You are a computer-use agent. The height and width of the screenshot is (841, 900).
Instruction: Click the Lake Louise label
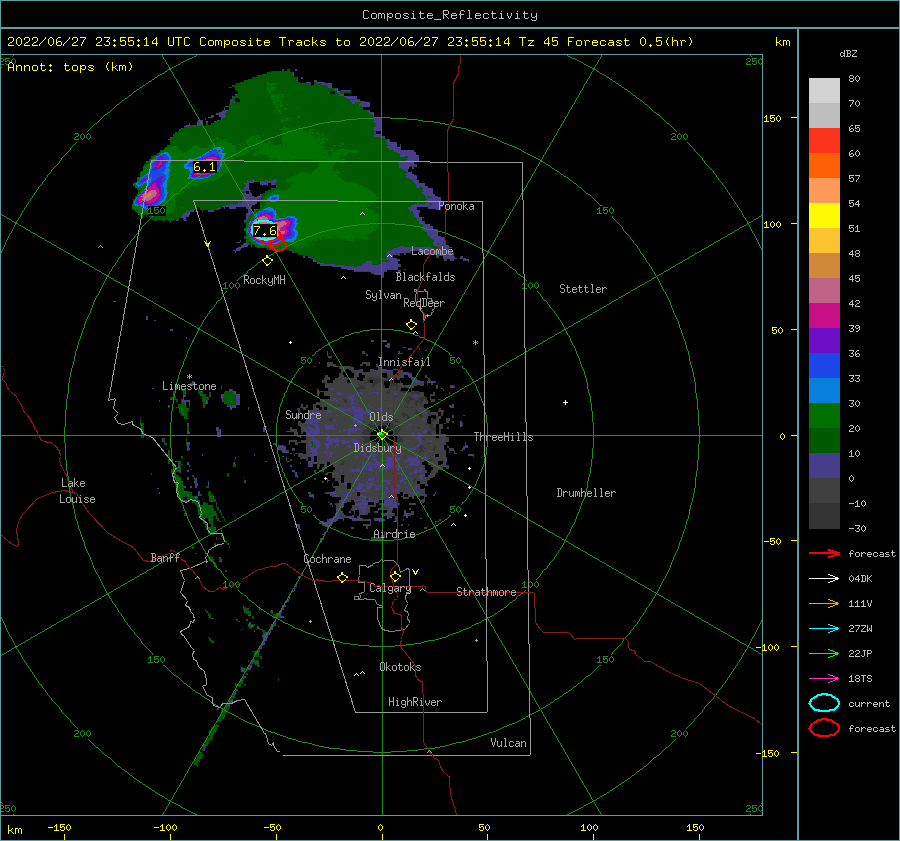point(77,491)
